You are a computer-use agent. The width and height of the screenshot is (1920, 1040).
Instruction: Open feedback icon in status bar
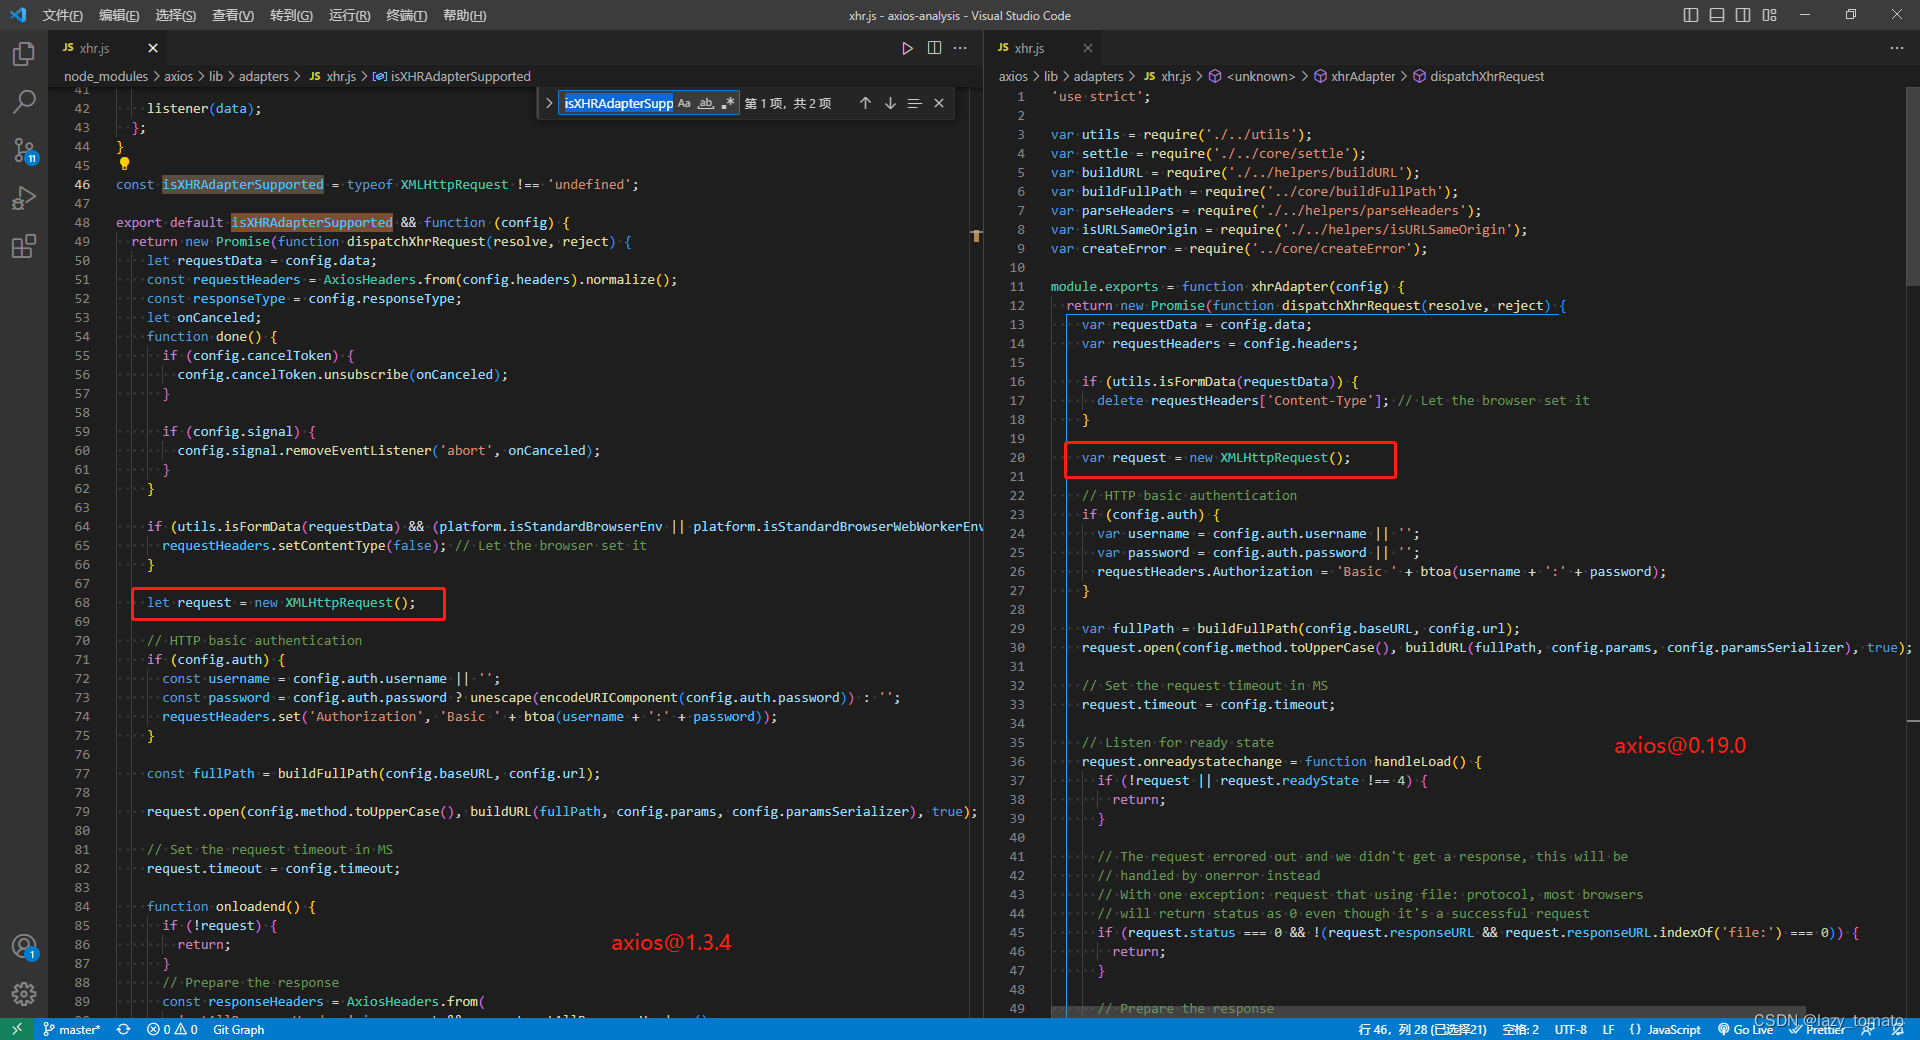(x=1867, y=1029)
